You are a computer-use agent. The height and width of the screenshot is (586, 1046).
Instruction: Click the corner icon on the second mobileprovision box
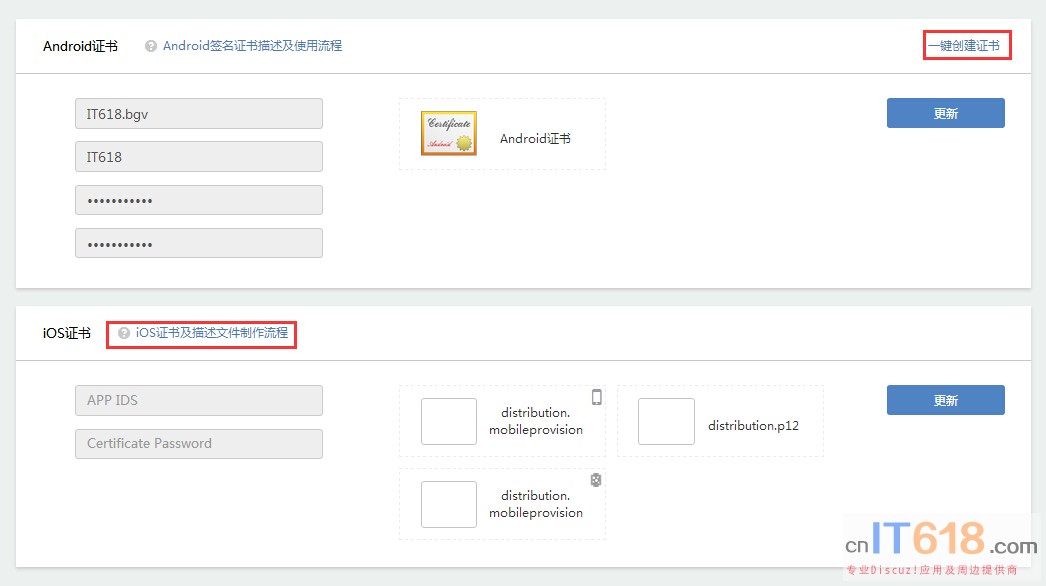tap(596, 480)
